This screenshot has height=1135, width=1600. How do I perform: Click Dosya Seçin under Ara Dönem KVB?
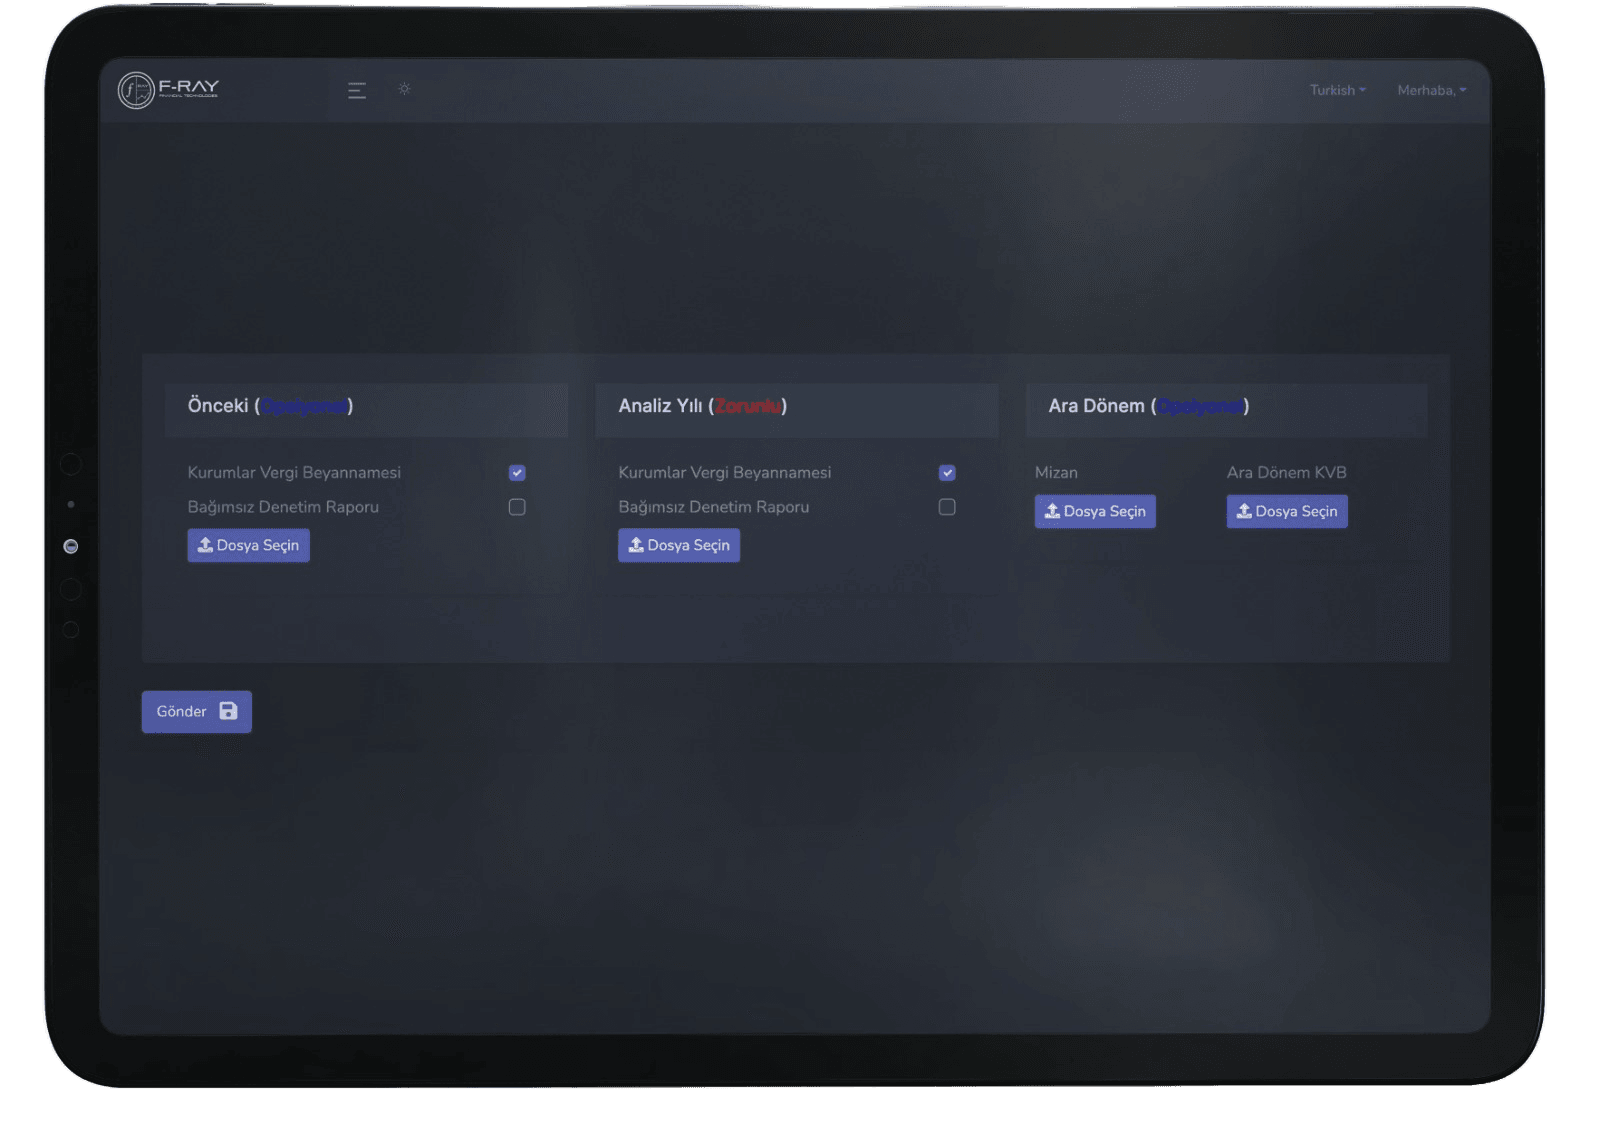pos(1287,511)
